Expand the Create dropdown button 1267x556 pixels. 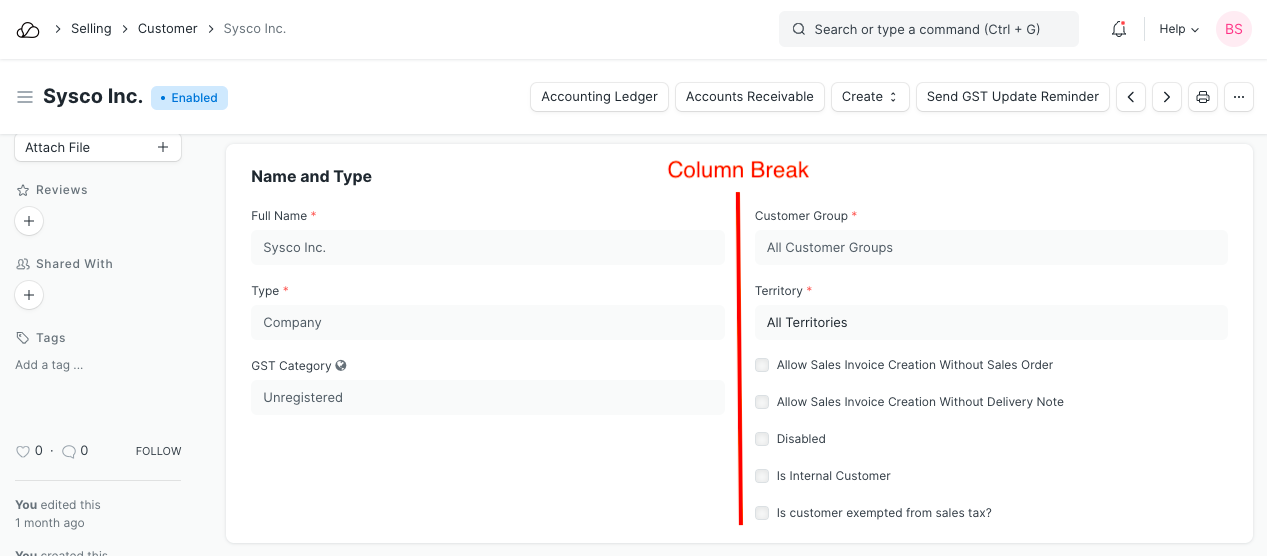tap(869, 97)
